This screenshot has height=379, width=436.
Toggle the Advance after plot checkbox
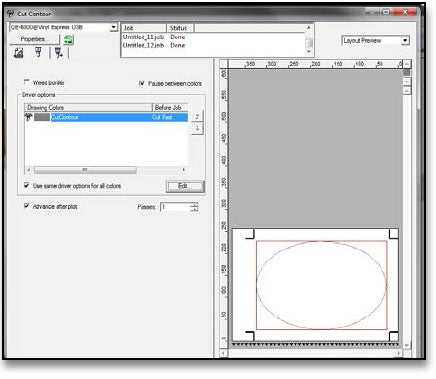tap(26, 206)
